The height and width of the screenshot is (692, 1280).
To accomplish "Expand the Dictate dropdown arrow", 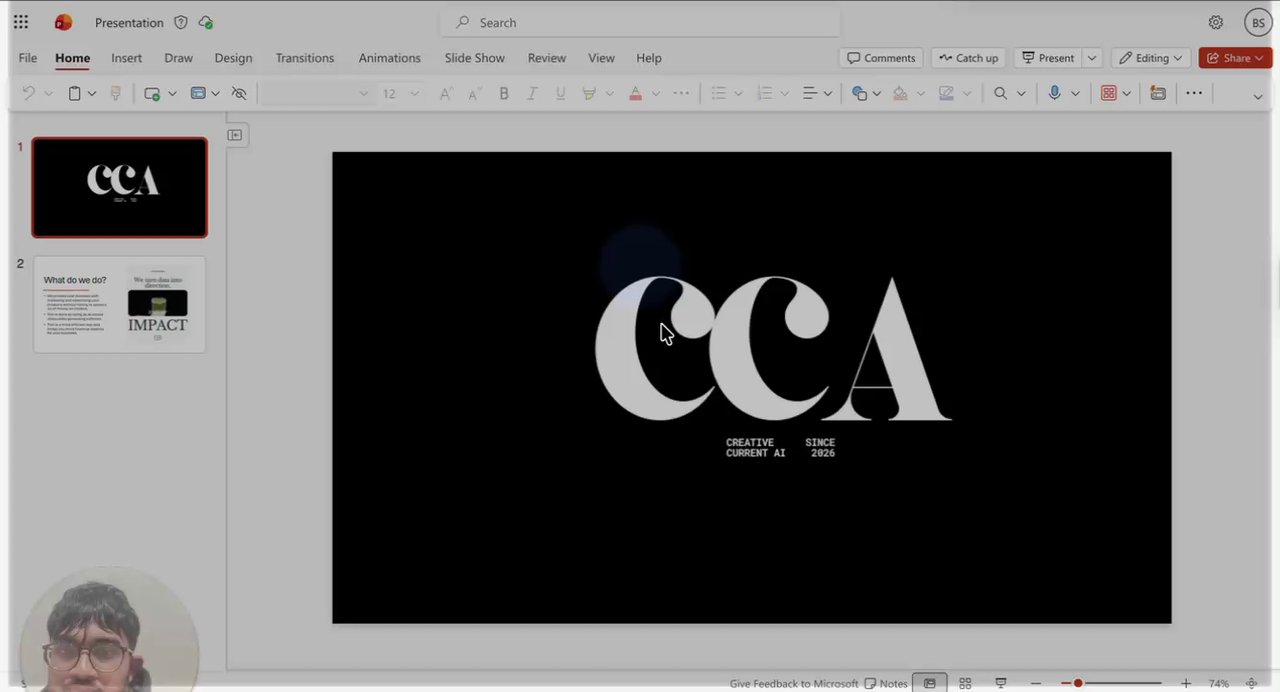I will (1075, 93).
